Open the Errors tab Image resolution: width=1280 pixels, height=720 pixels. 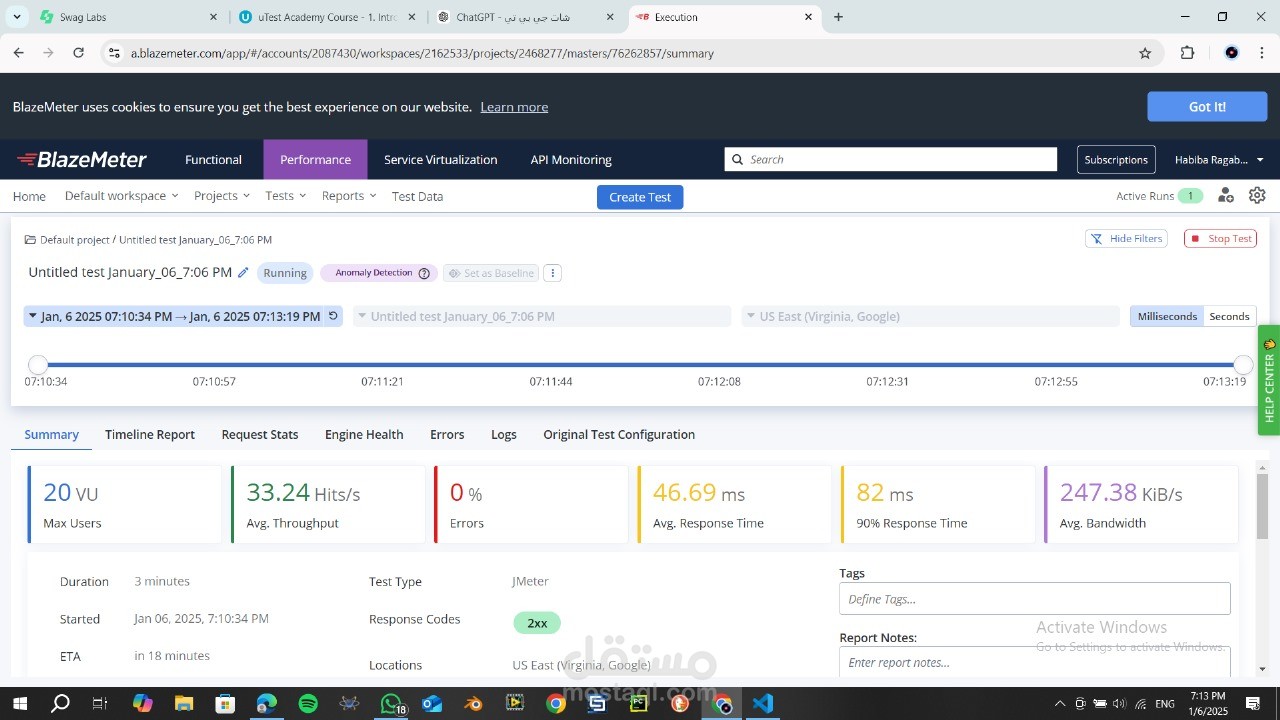(x=447, y=434)
